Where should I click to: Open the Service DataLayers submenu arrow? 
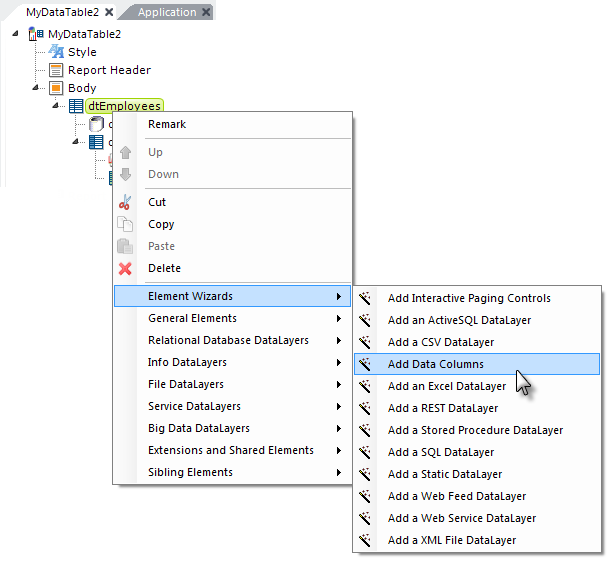click(339, 406)
